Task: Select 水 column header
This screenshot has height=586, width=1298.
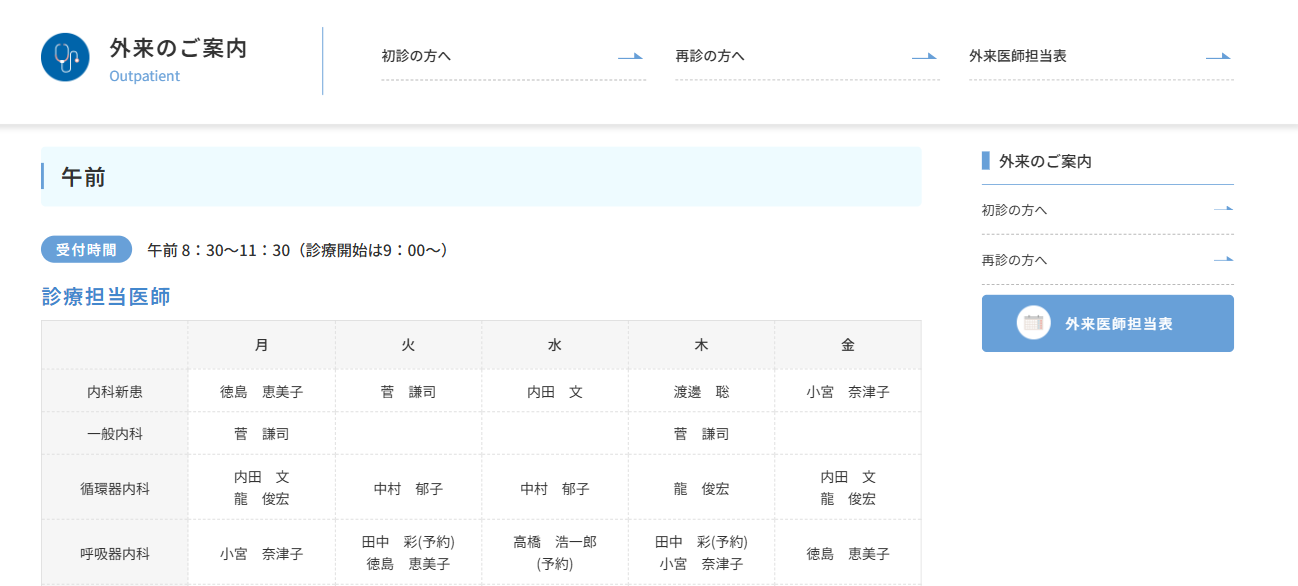Action: click(x=555, y=345)
